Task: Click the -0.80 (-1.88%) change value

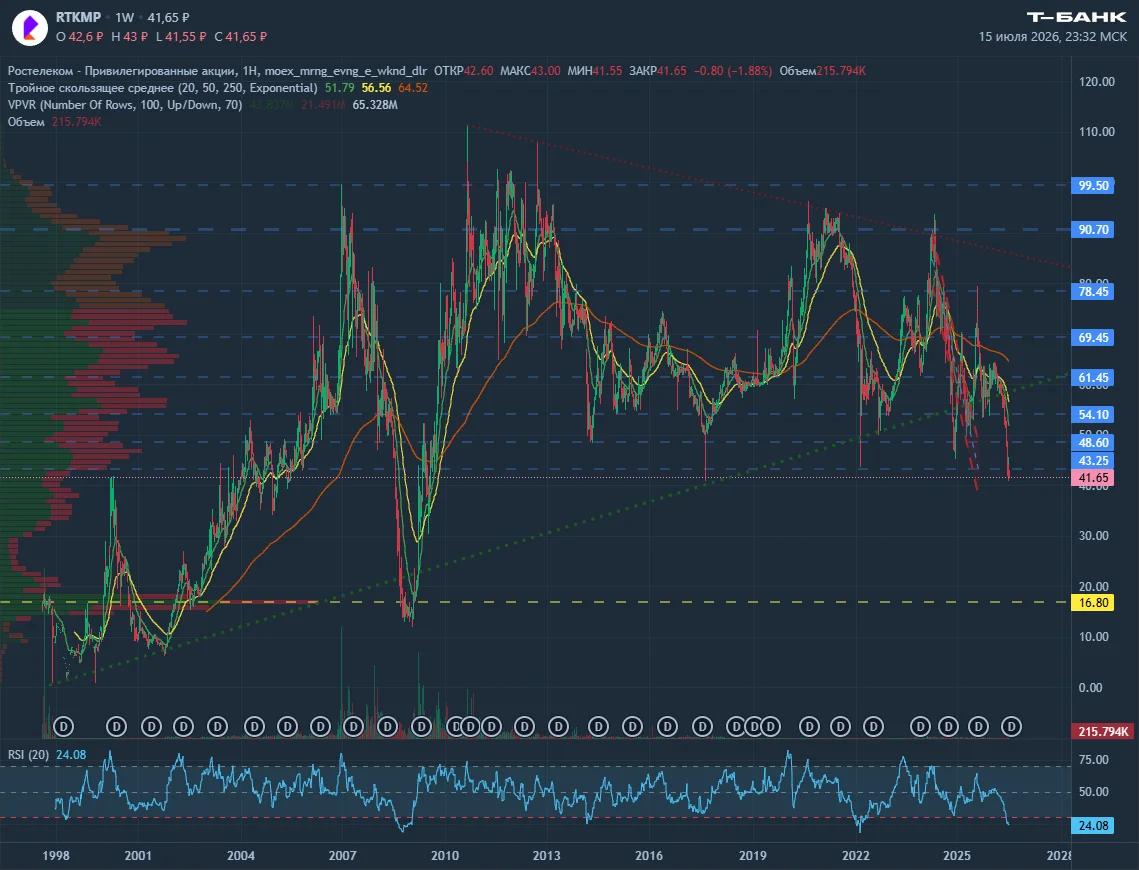Action: pyautogui.click(x=732, y=70)
